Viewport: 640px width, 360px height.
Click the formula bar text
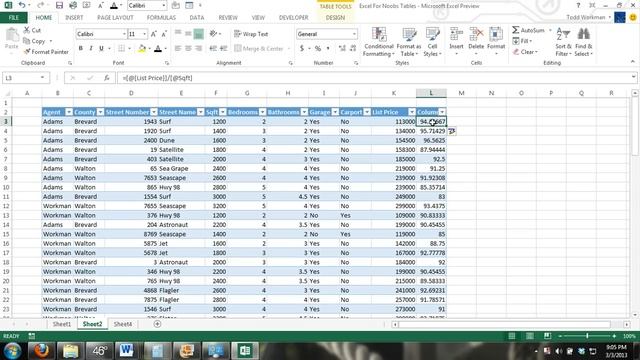tap(158, 78)
